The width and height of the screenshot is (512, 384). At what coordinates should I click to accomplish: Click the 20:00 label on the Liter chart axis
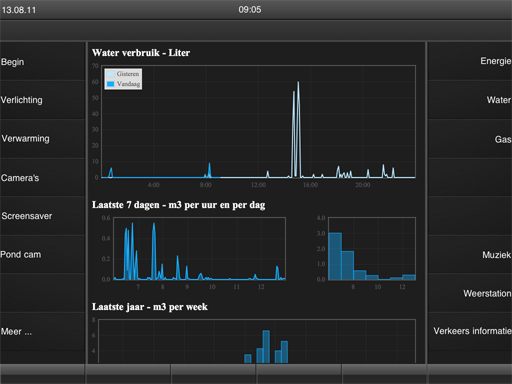click(x=363, y=185)
